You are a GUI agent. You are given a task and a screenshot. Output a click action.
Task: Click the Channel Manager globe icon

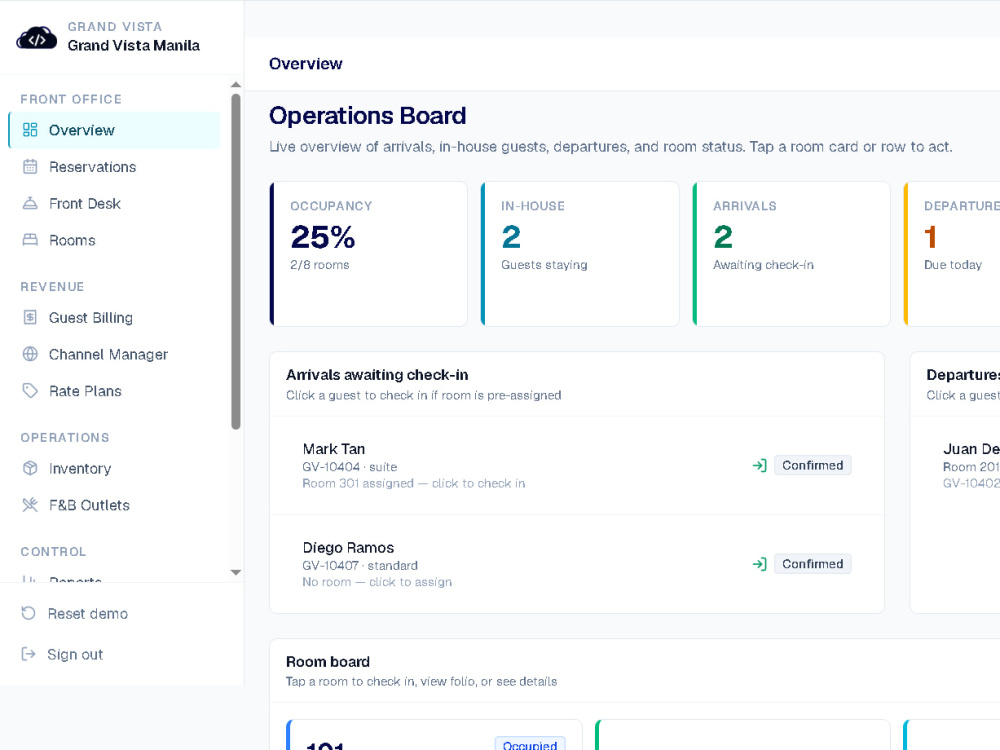tap(30, 354)
